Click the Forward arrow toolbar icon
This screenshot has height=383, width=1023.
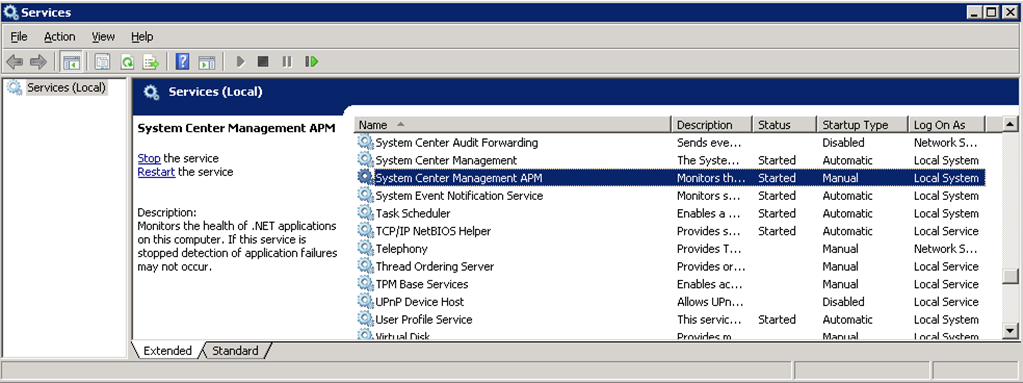38,62
